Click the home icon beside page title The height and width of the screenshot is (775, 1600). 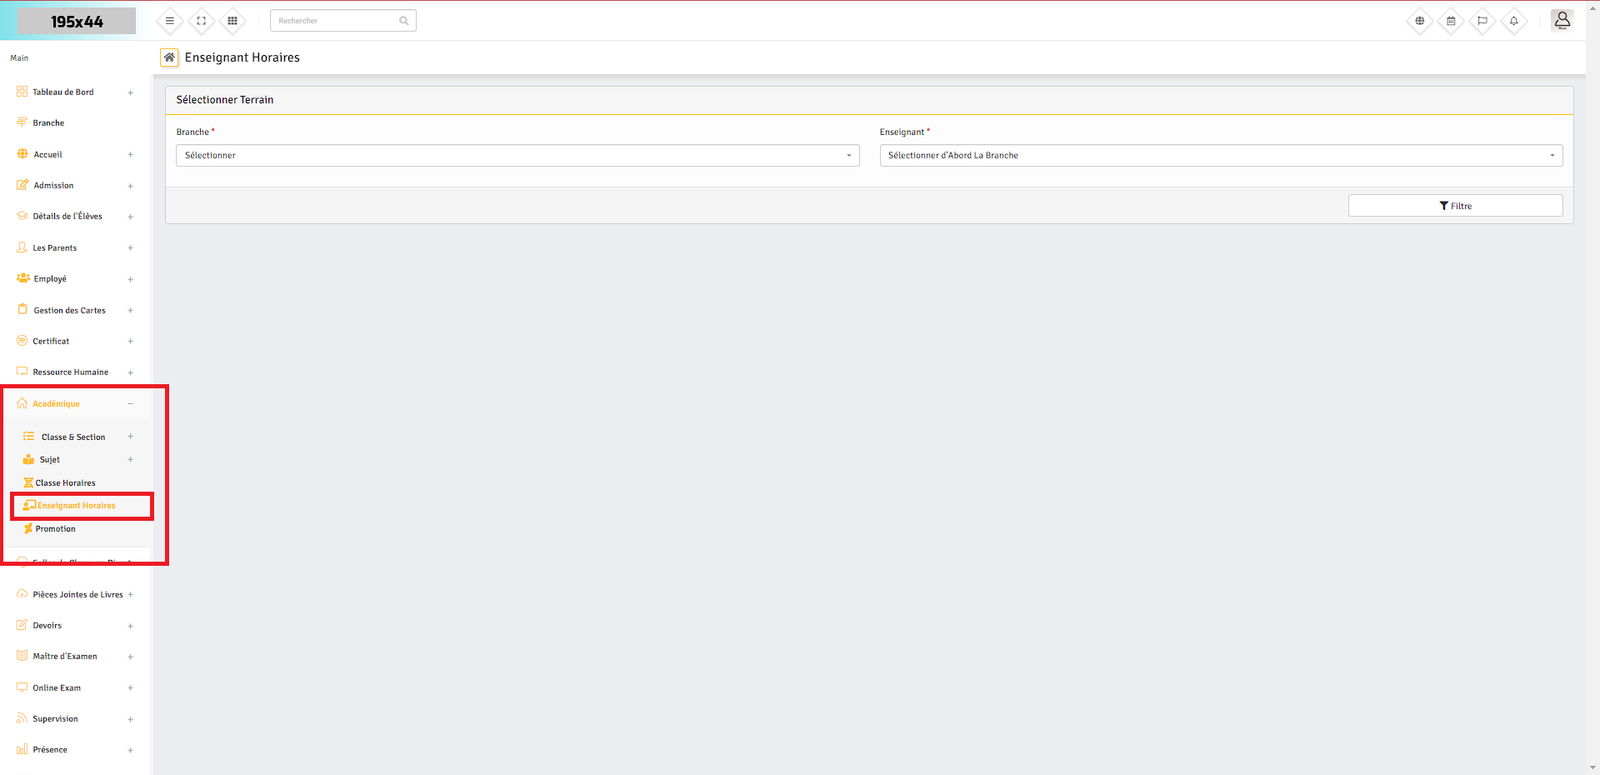click(x=169, y=58)
